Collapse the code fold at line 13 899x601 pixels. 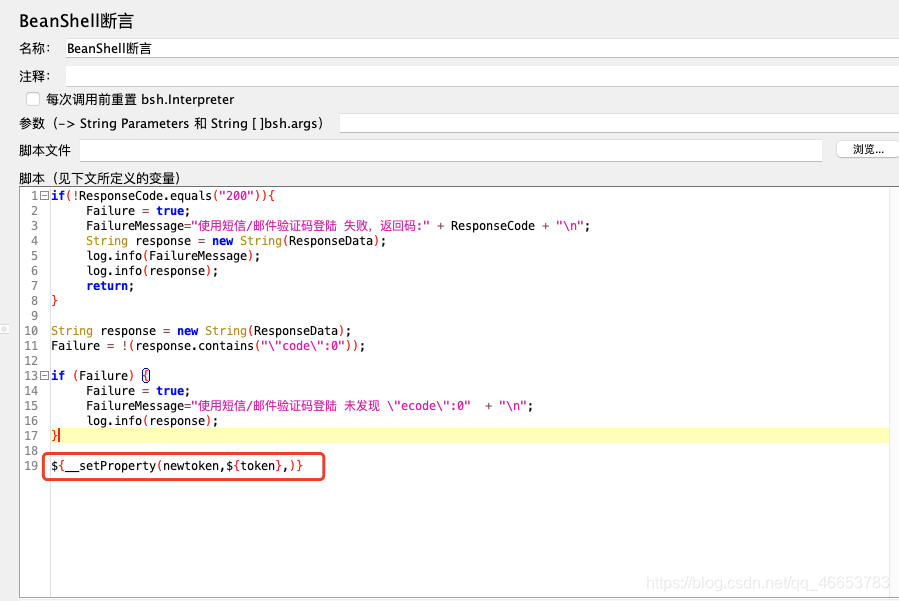click(44, 376)
